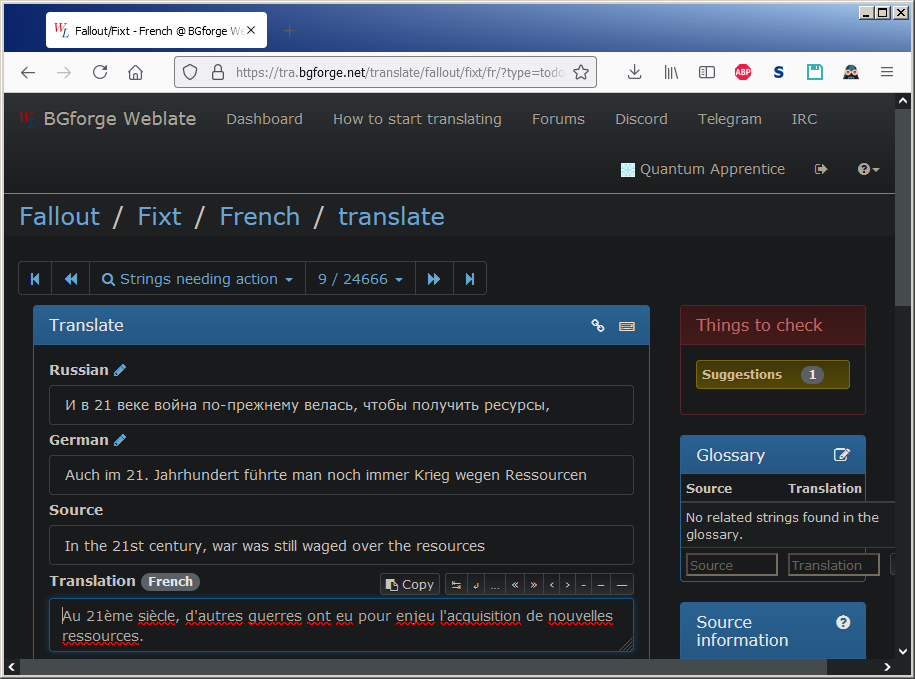Image resolution: width=915 pixels, height=679 pixels.
Task: Bookmark this page with the star
Action: point(581,72)
